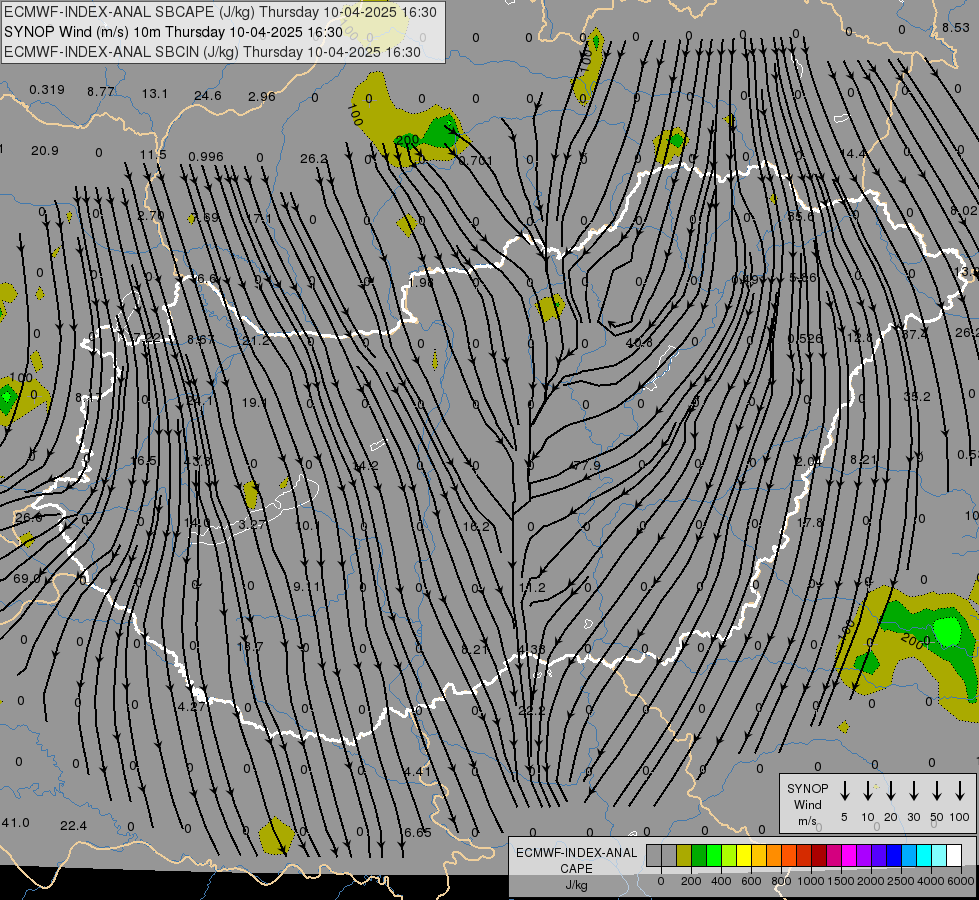Click the map value 17.8

click(x=810, y=522)
